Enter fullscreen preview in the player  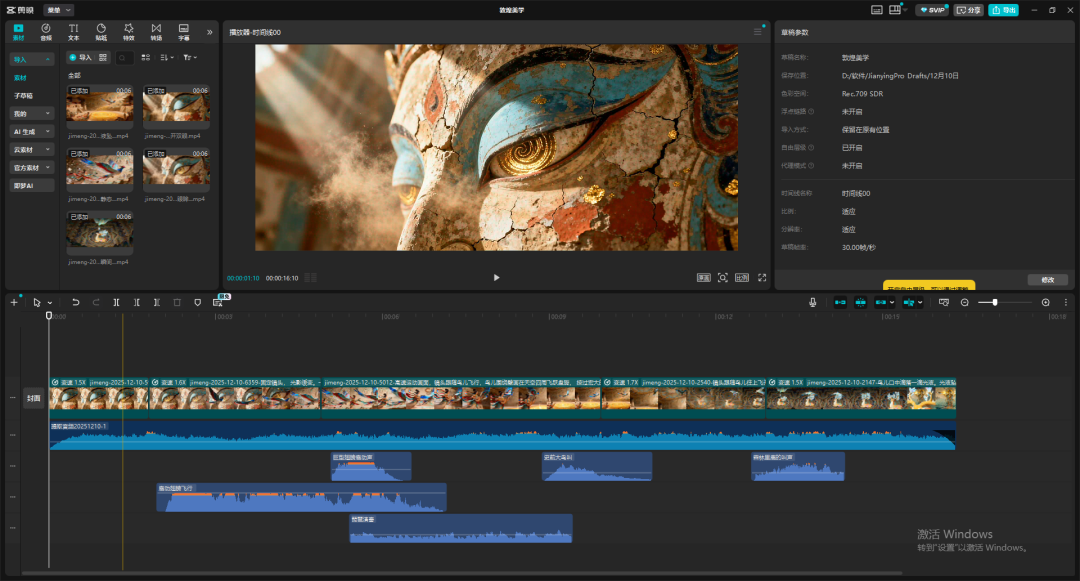point(762,277)
